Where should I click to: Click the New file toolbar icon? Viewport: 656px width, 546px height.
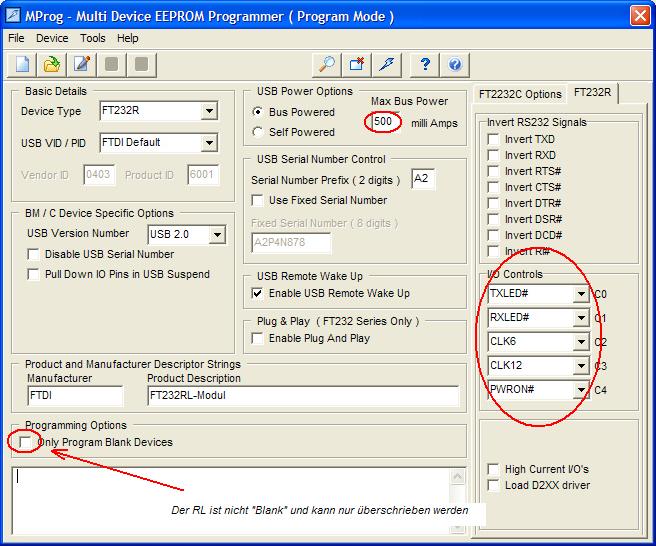(22, 65)
